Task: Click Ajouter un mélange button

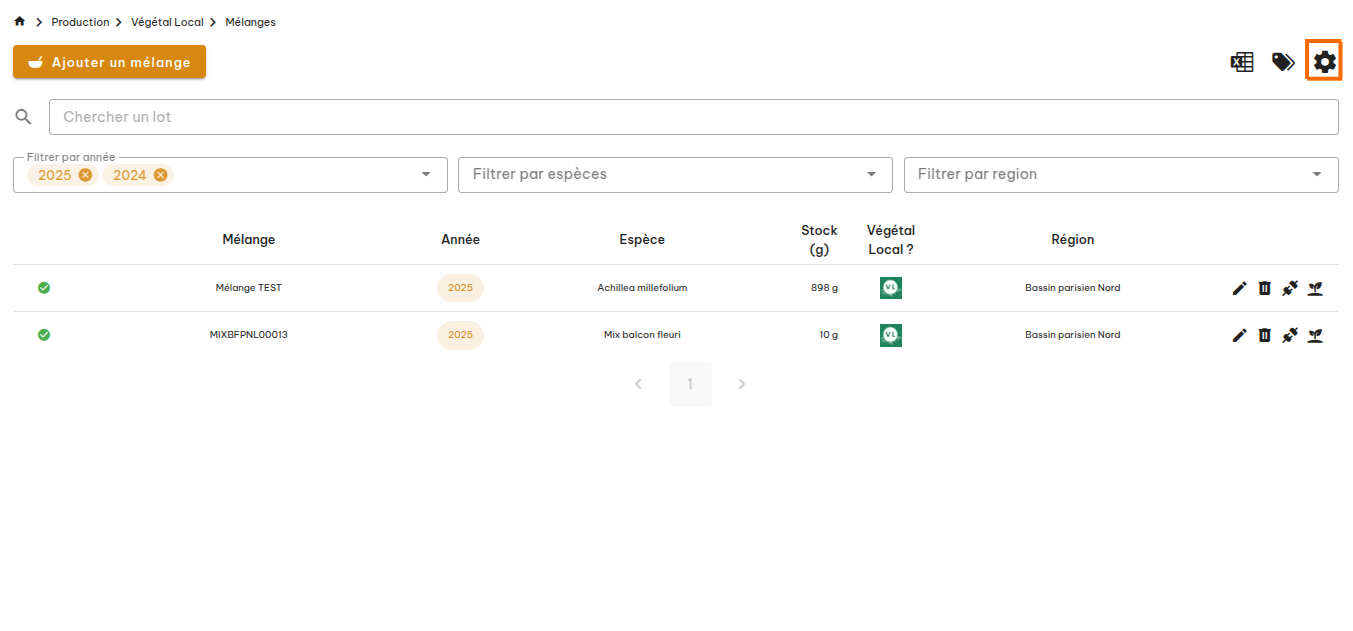Action: pyautogui.click(x=109, y=62)
